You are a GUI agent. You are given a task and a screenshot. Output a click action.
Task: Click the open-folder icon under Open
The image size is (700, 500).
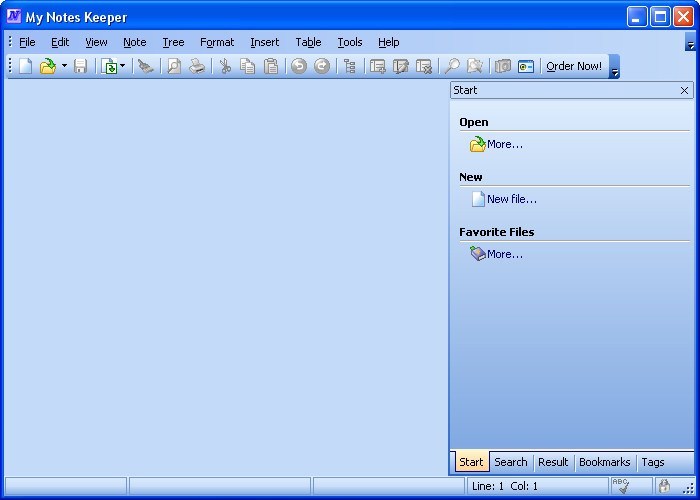tap(477, 144)
